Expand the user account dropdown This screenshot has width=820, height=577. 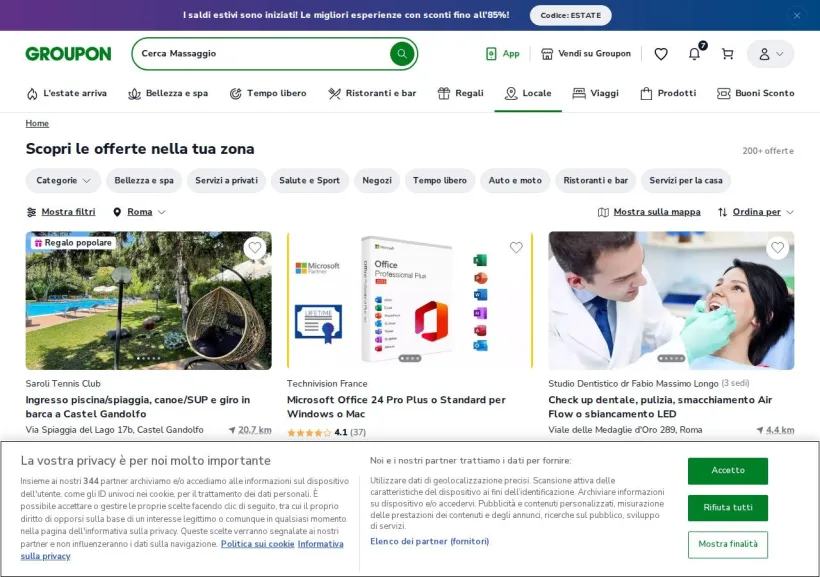pos(770,53)
